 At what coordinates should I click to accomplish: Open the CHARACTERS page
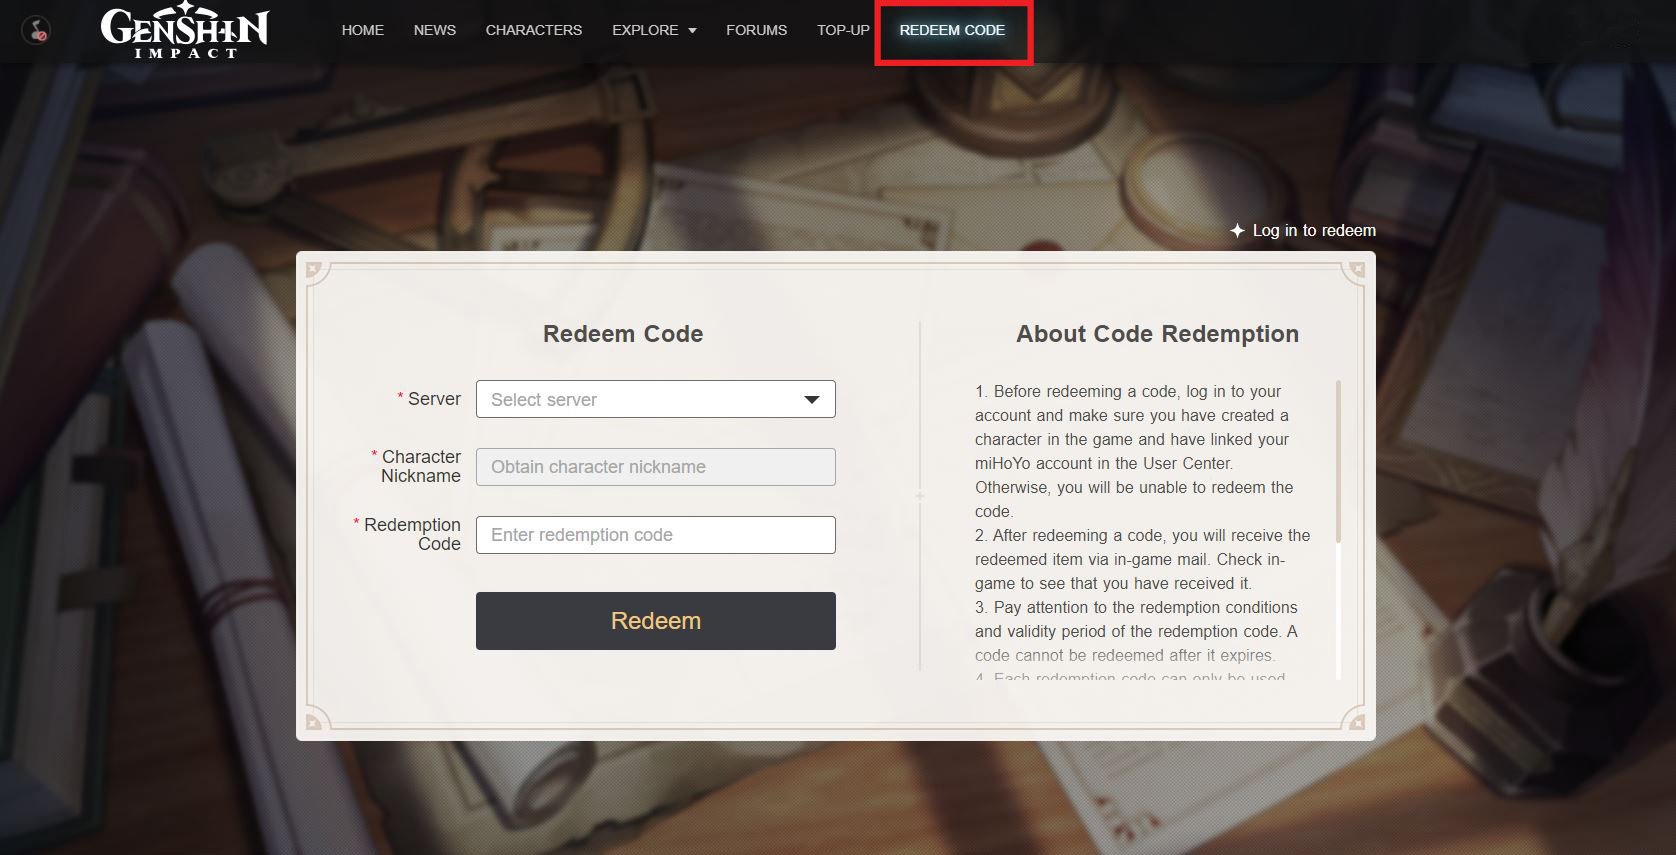click(534, 30)
